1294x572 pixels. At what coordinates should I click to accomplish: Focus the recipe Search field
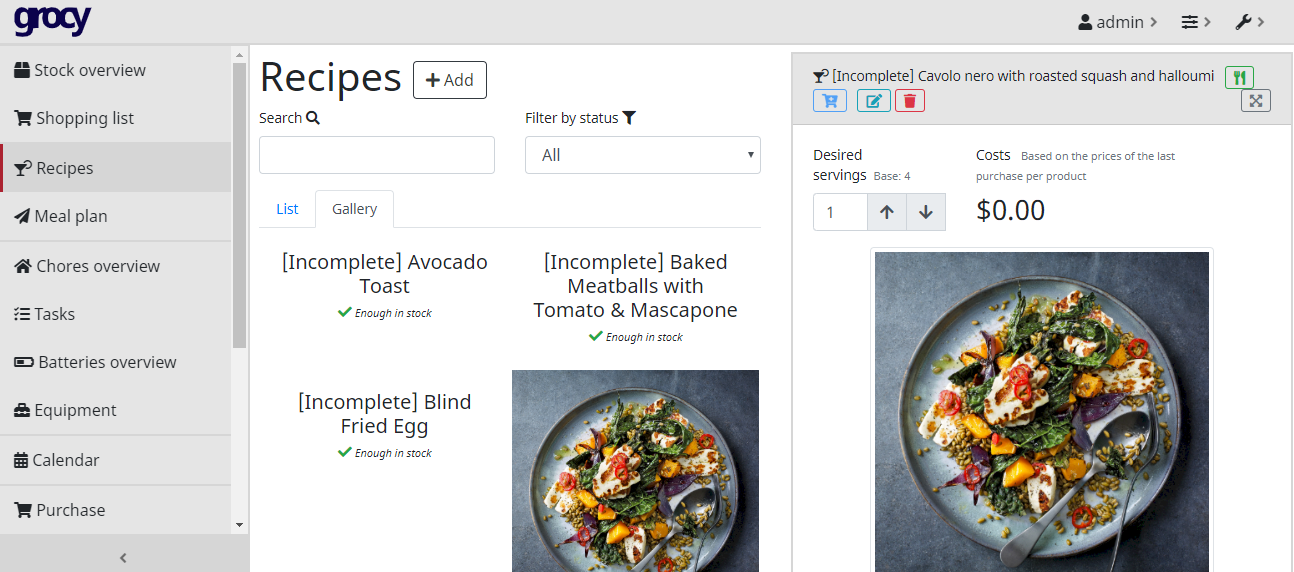(x=377, y=155)
